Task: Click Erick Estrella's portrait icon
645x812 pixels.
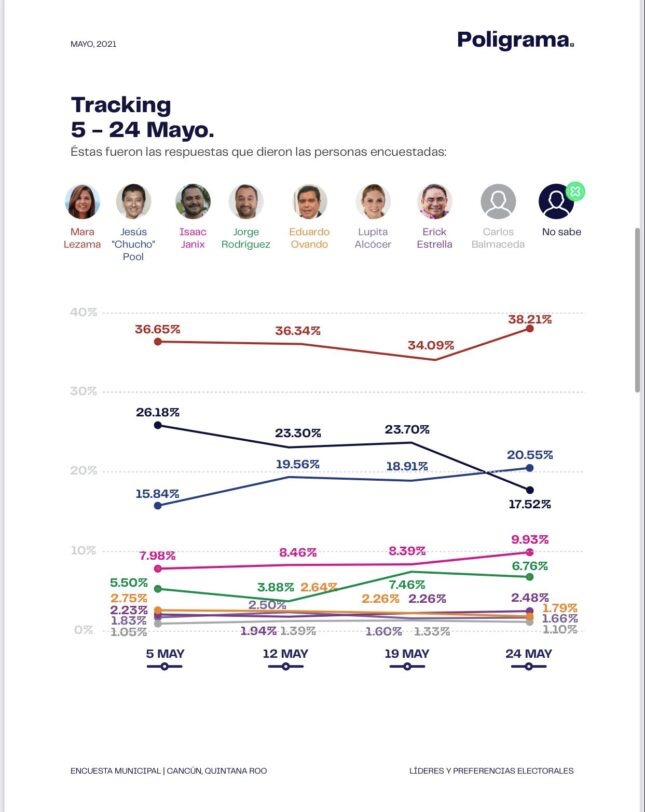Action: pyautogui.click(x=435, y=202)
